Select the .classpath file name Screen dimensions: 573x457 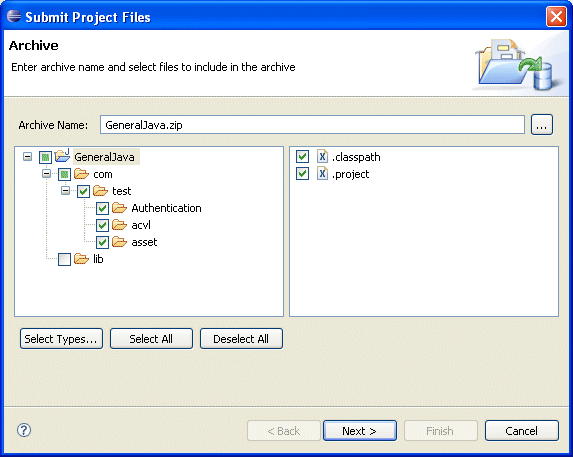click(x=356, y=157)
